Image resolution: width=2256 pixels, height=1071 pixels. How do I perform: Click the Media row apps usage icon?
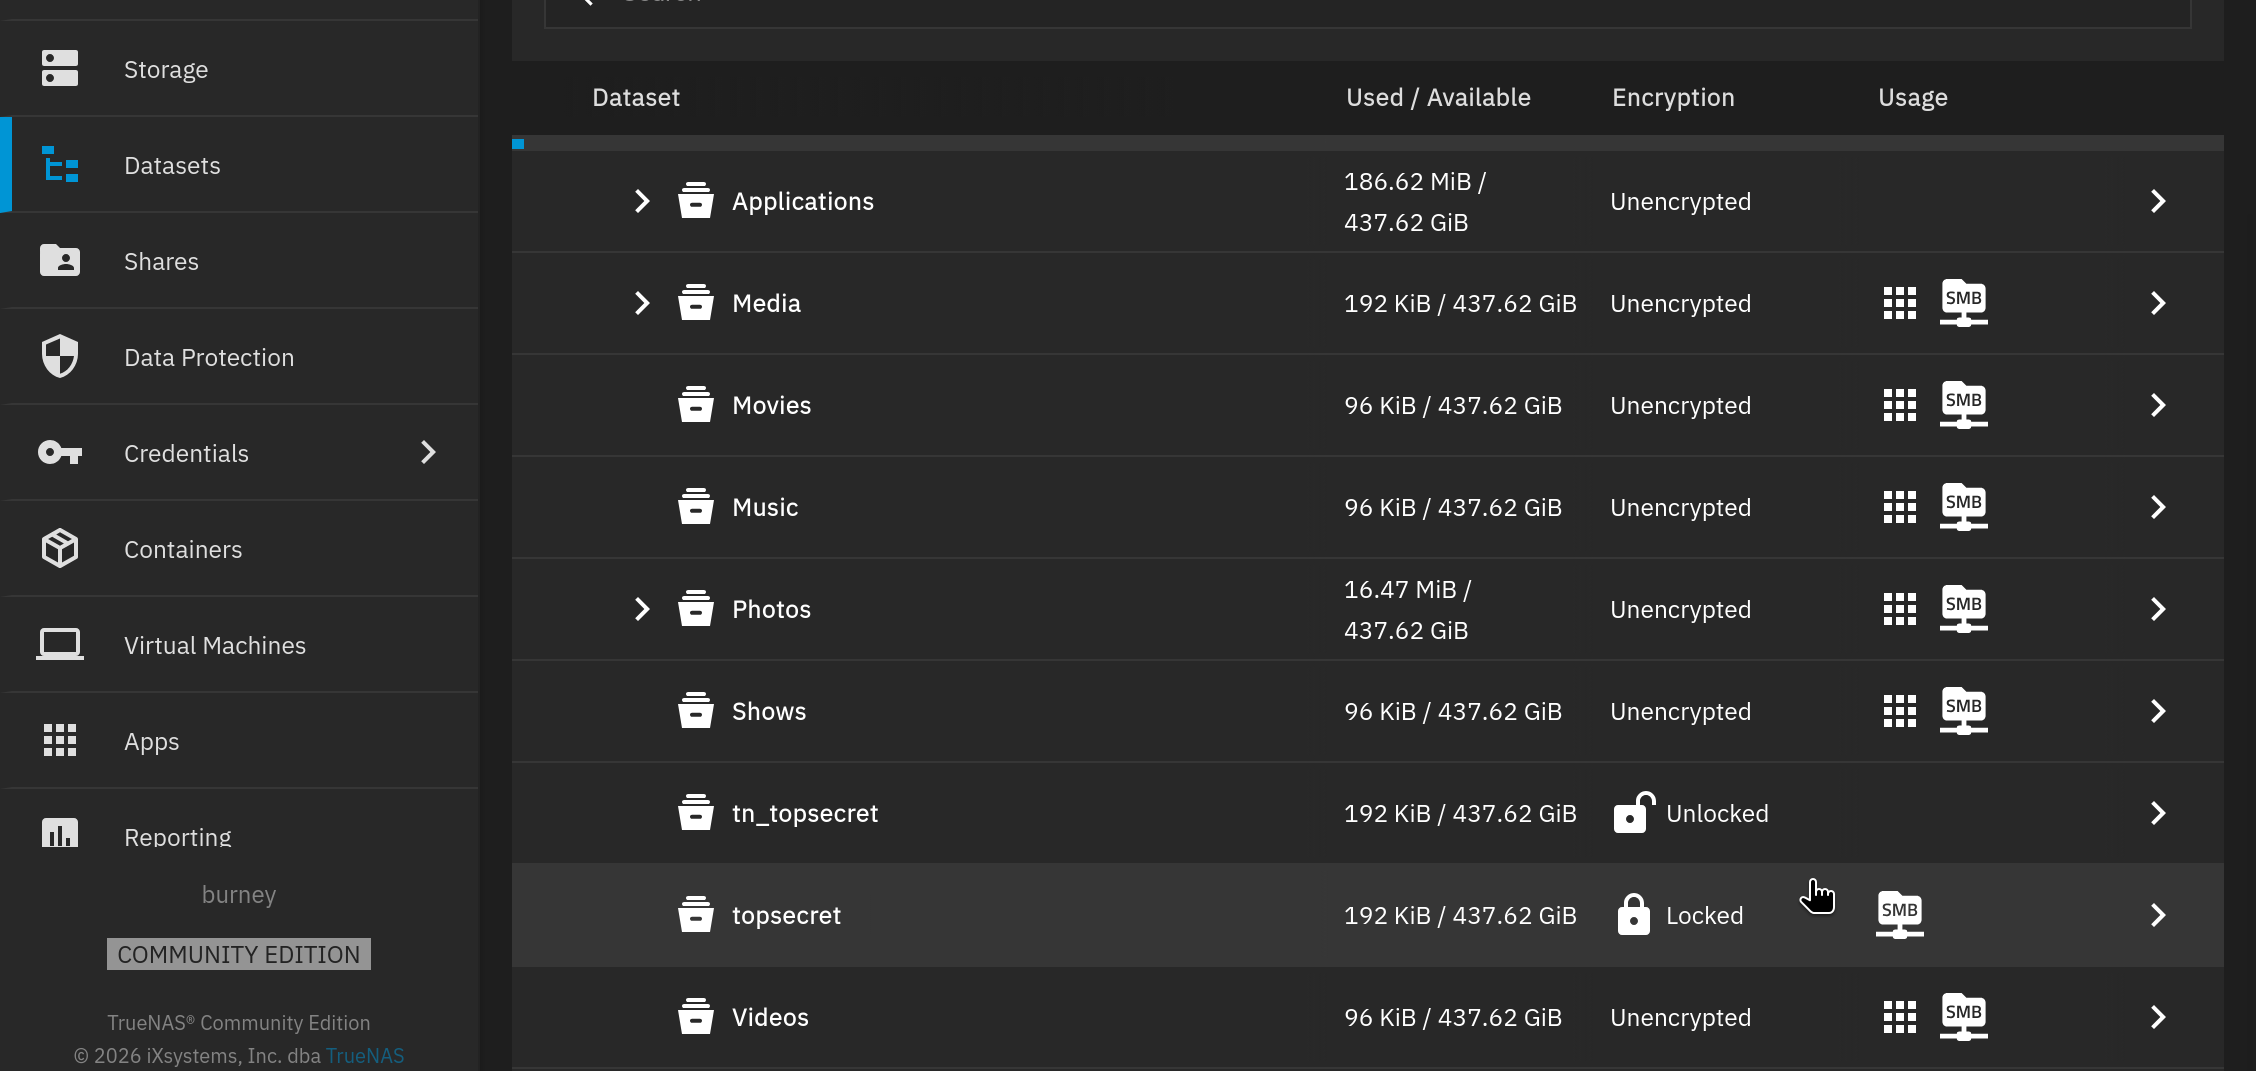pos(1900,303)
